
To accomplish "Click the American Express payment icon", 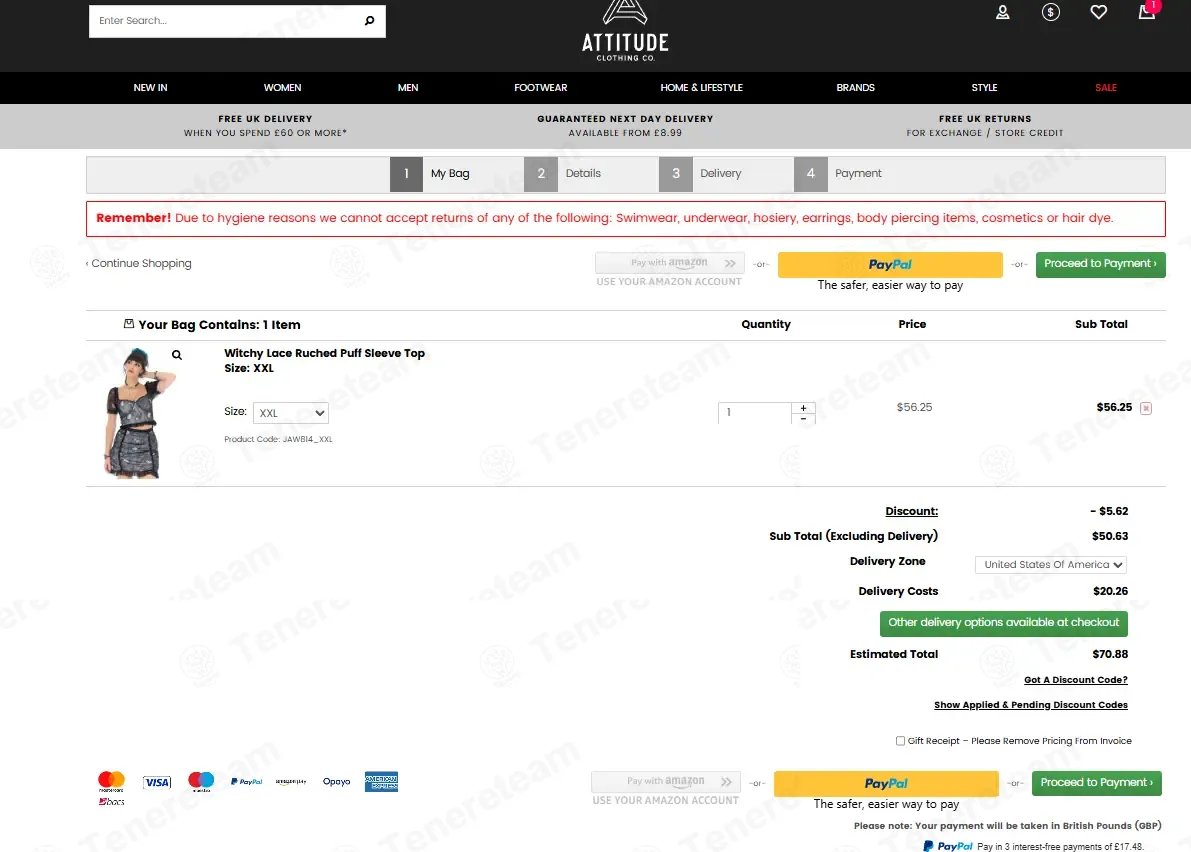I will click(x=381, y=781).
